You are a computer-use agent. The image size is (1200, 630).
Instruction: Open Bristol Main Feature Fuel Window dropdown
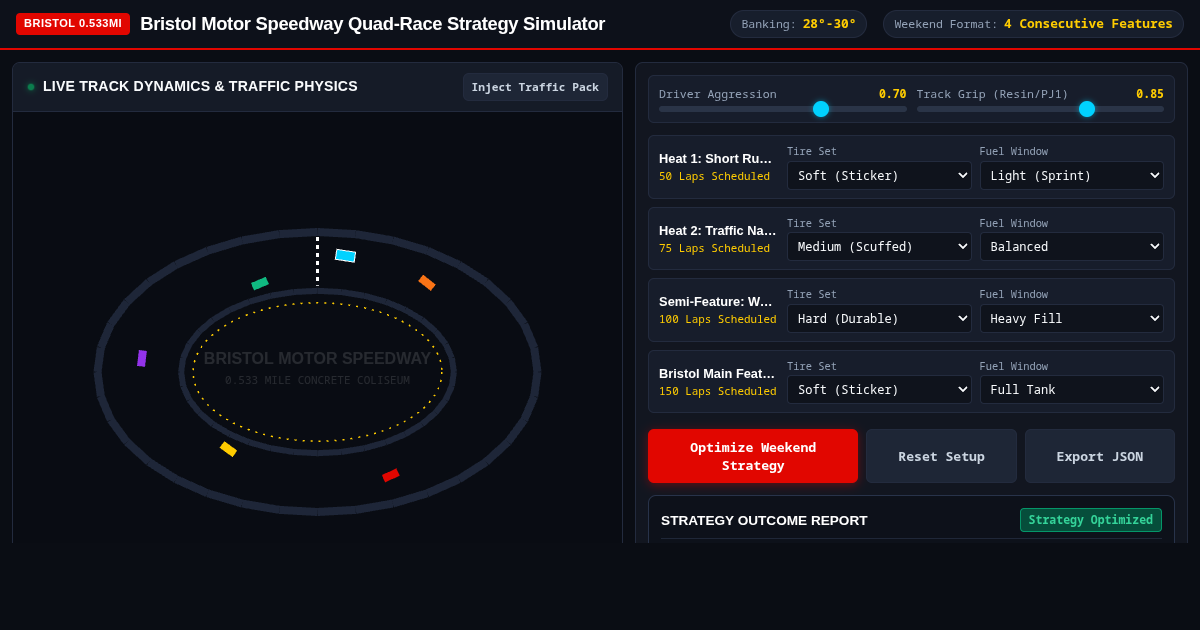1072,390
